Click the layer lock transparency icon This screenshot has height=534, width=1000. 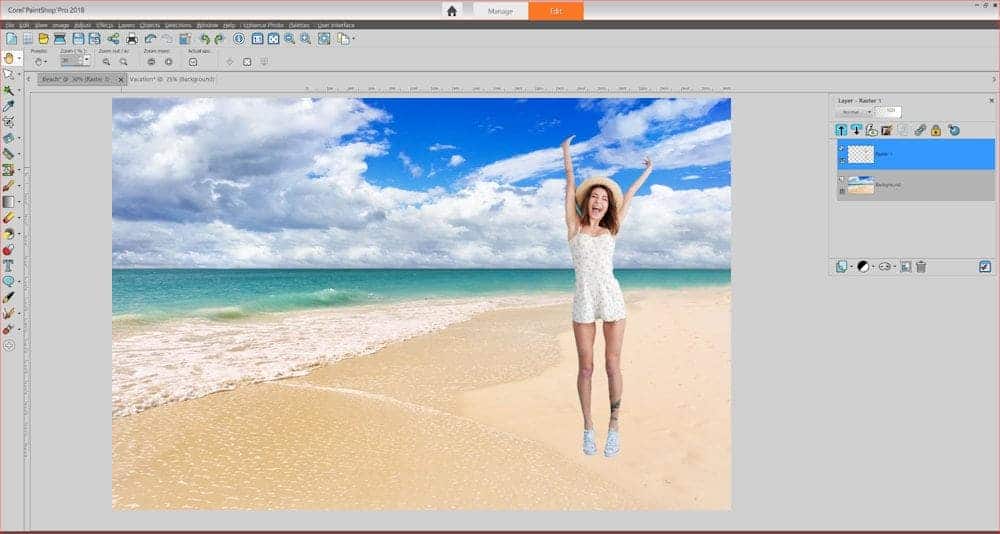(x=936, y=130)
